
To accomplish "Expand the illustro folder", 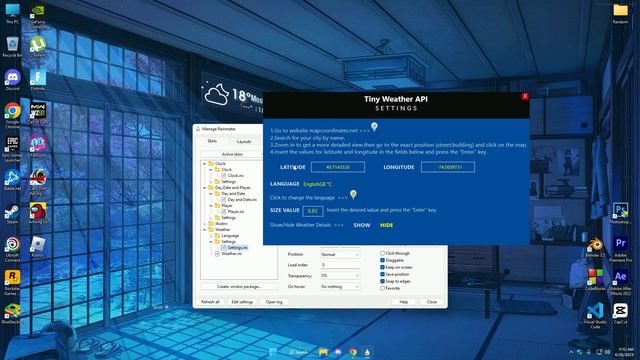I will pyautogui.click(x=205, y=224).
